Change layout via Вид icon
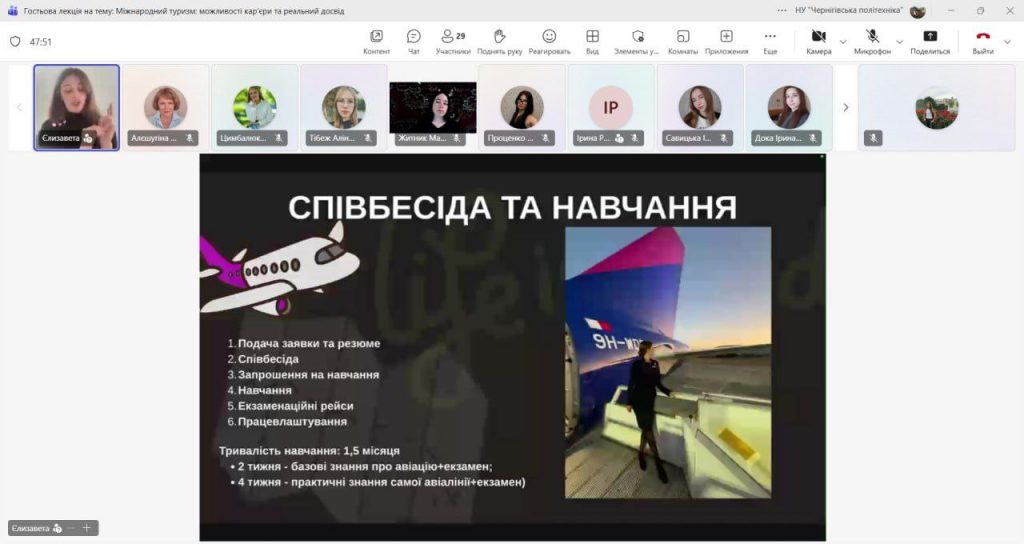The image size is (1024, 544). [x=592, y=41]
